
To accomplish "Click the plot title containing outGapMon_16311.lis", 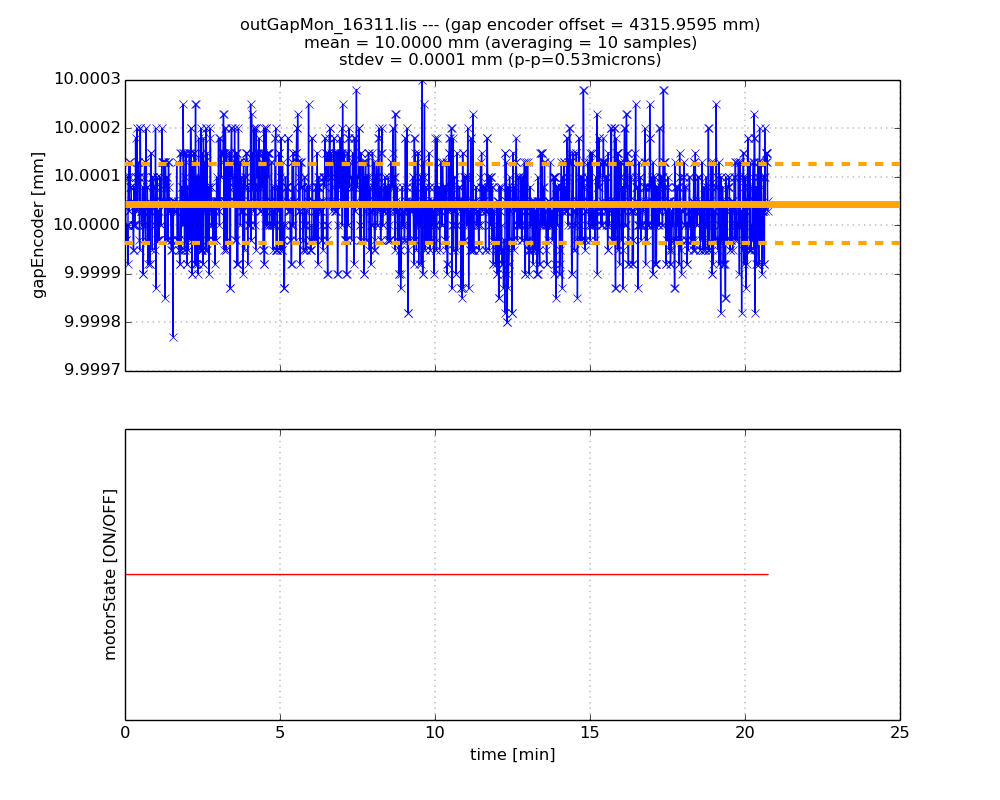I will pyautogui.click(x=499, y=25).
